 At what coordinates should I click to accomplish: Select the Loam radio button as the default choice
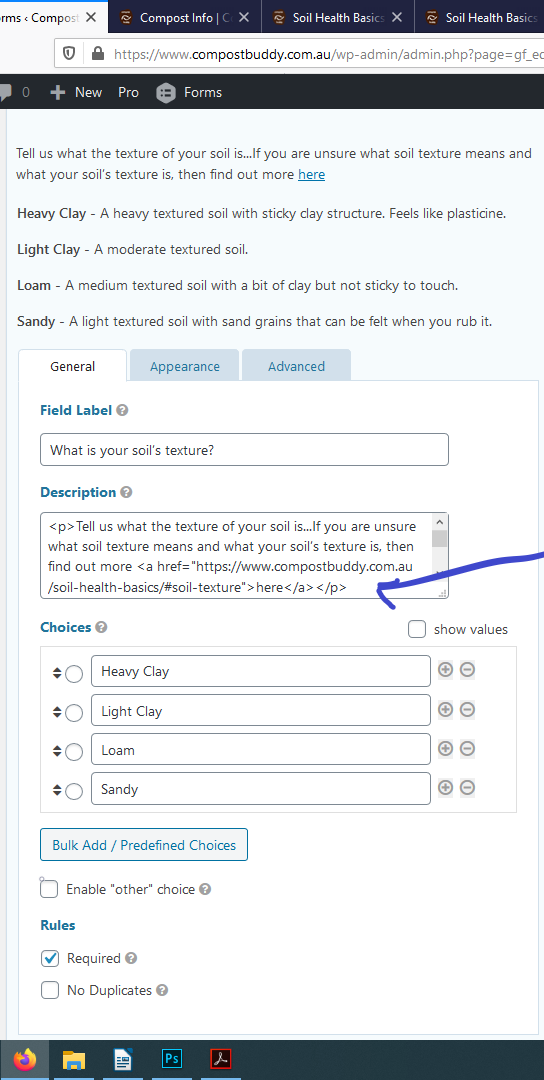click(74, 752)
